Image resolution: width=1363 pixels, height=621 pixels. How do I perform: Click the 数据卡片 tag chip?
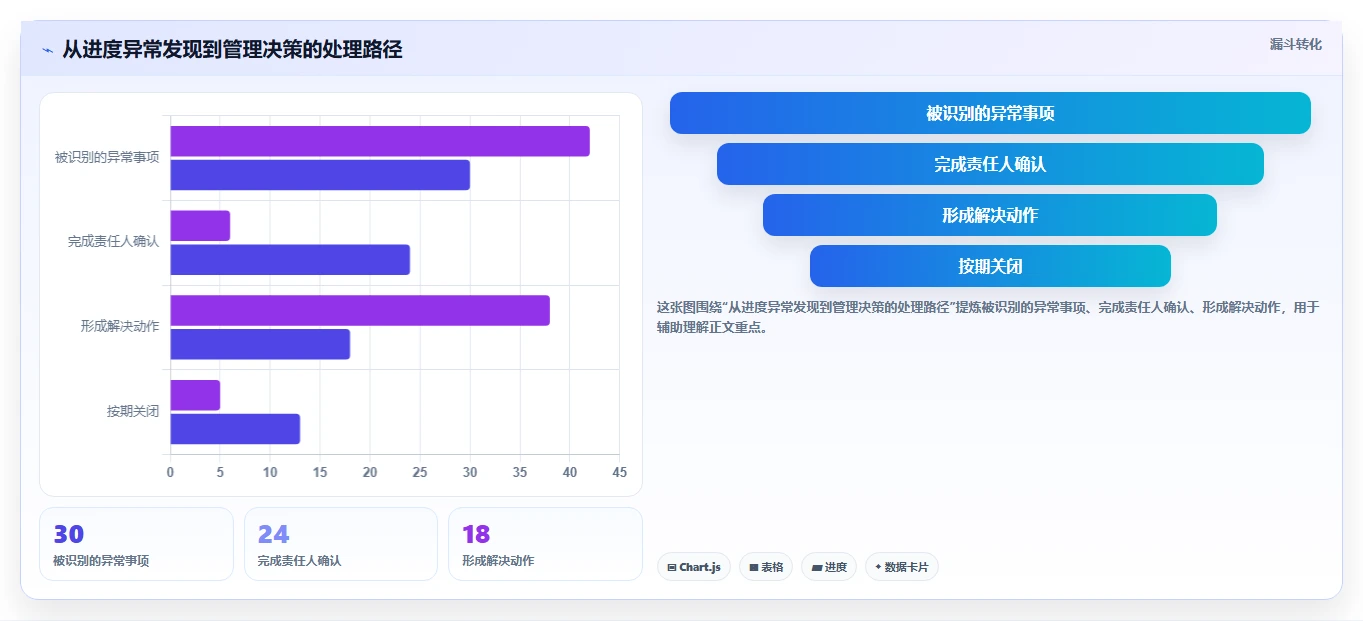click(x=902, y=567)
